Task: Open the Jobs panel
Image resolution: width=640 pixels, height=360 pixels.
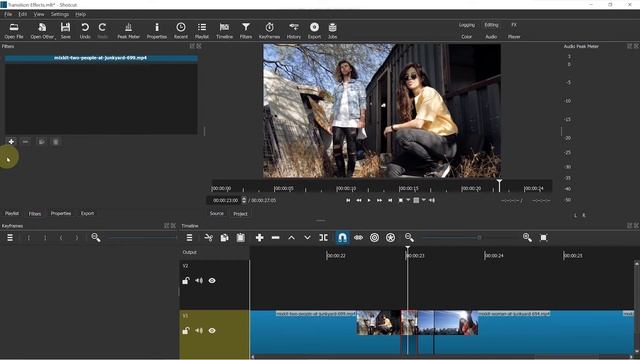Action: [333, 31]
